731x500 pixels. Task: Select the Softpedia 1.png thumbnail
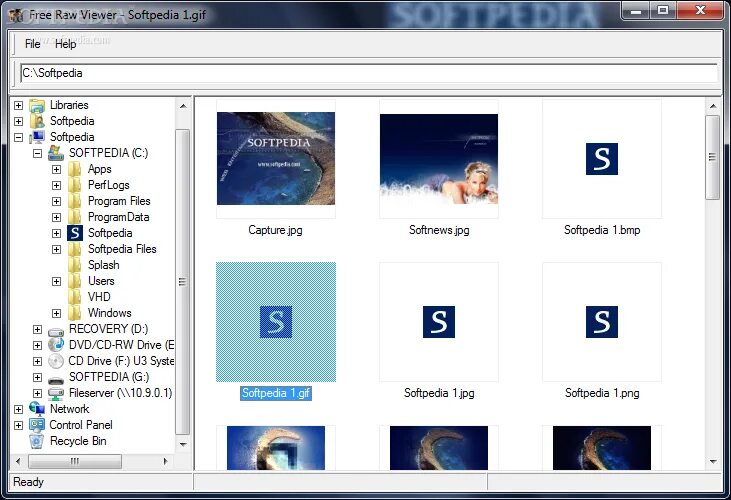(602, 322)
